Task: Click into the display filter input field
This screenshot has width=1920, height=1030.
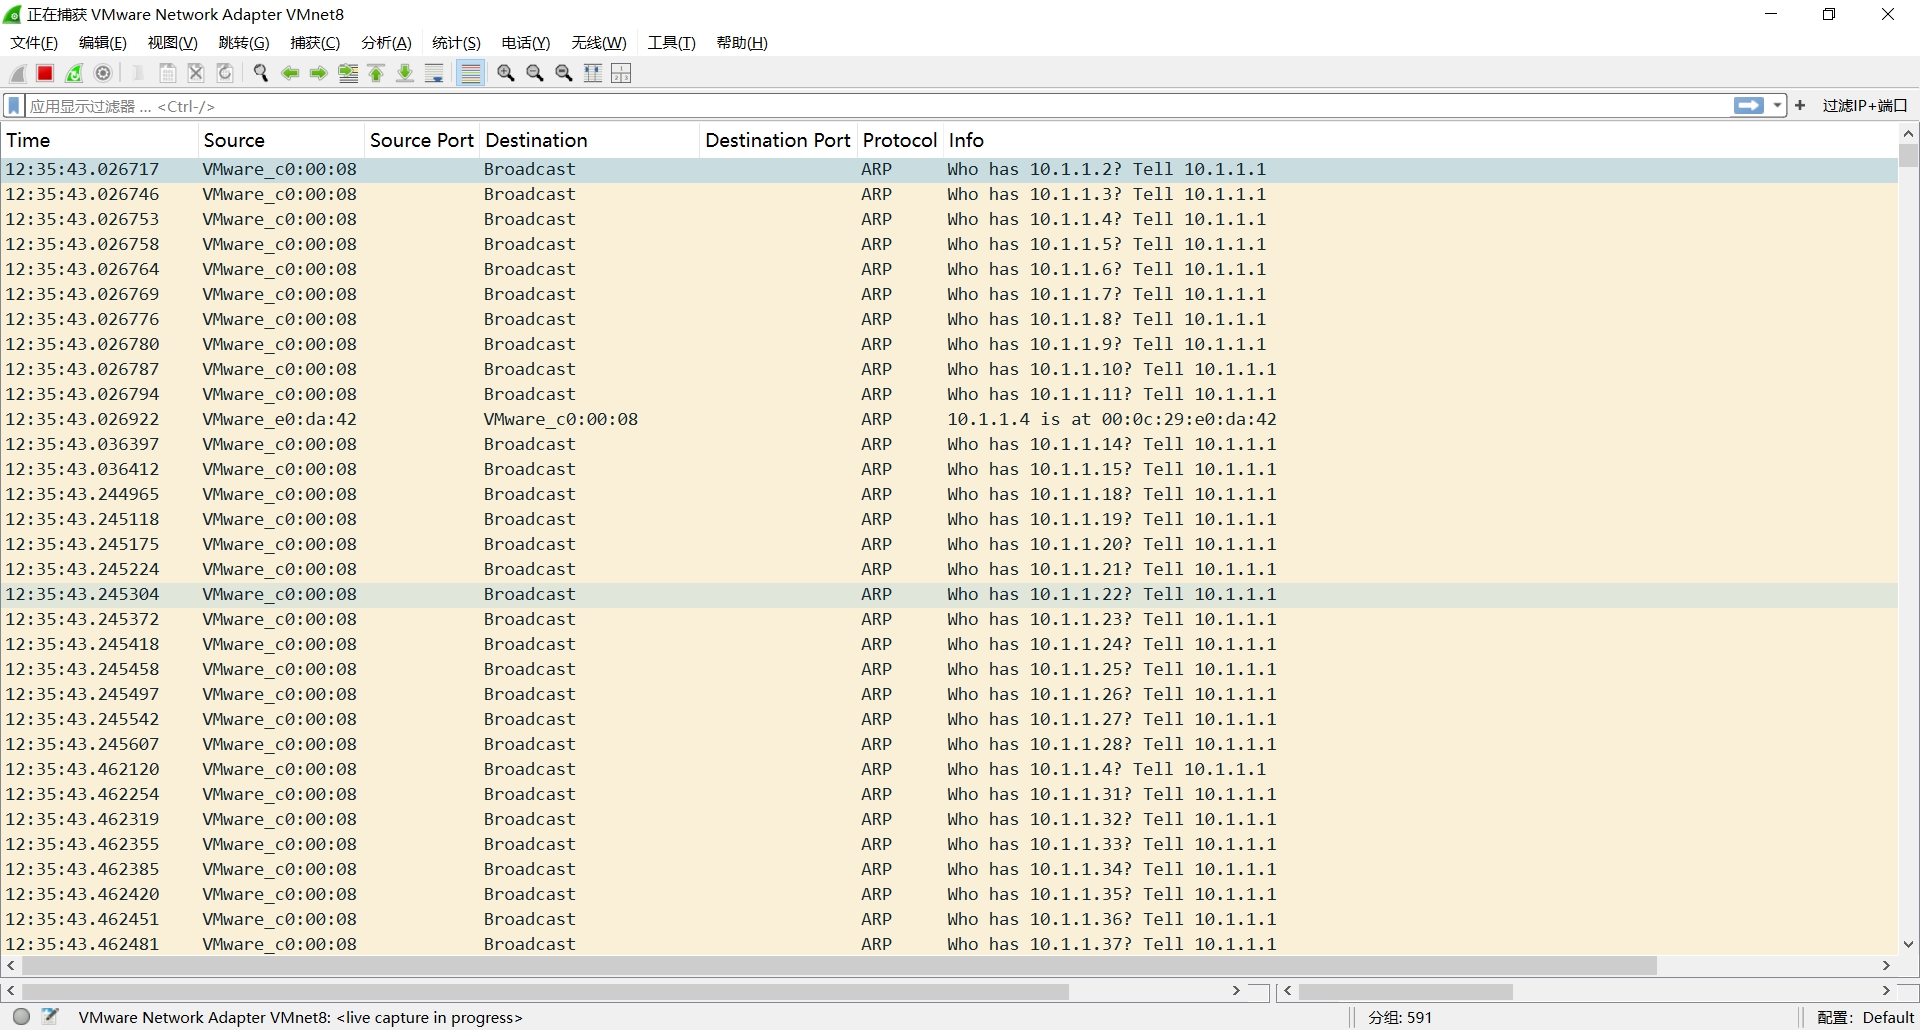Action: [878, 106]
